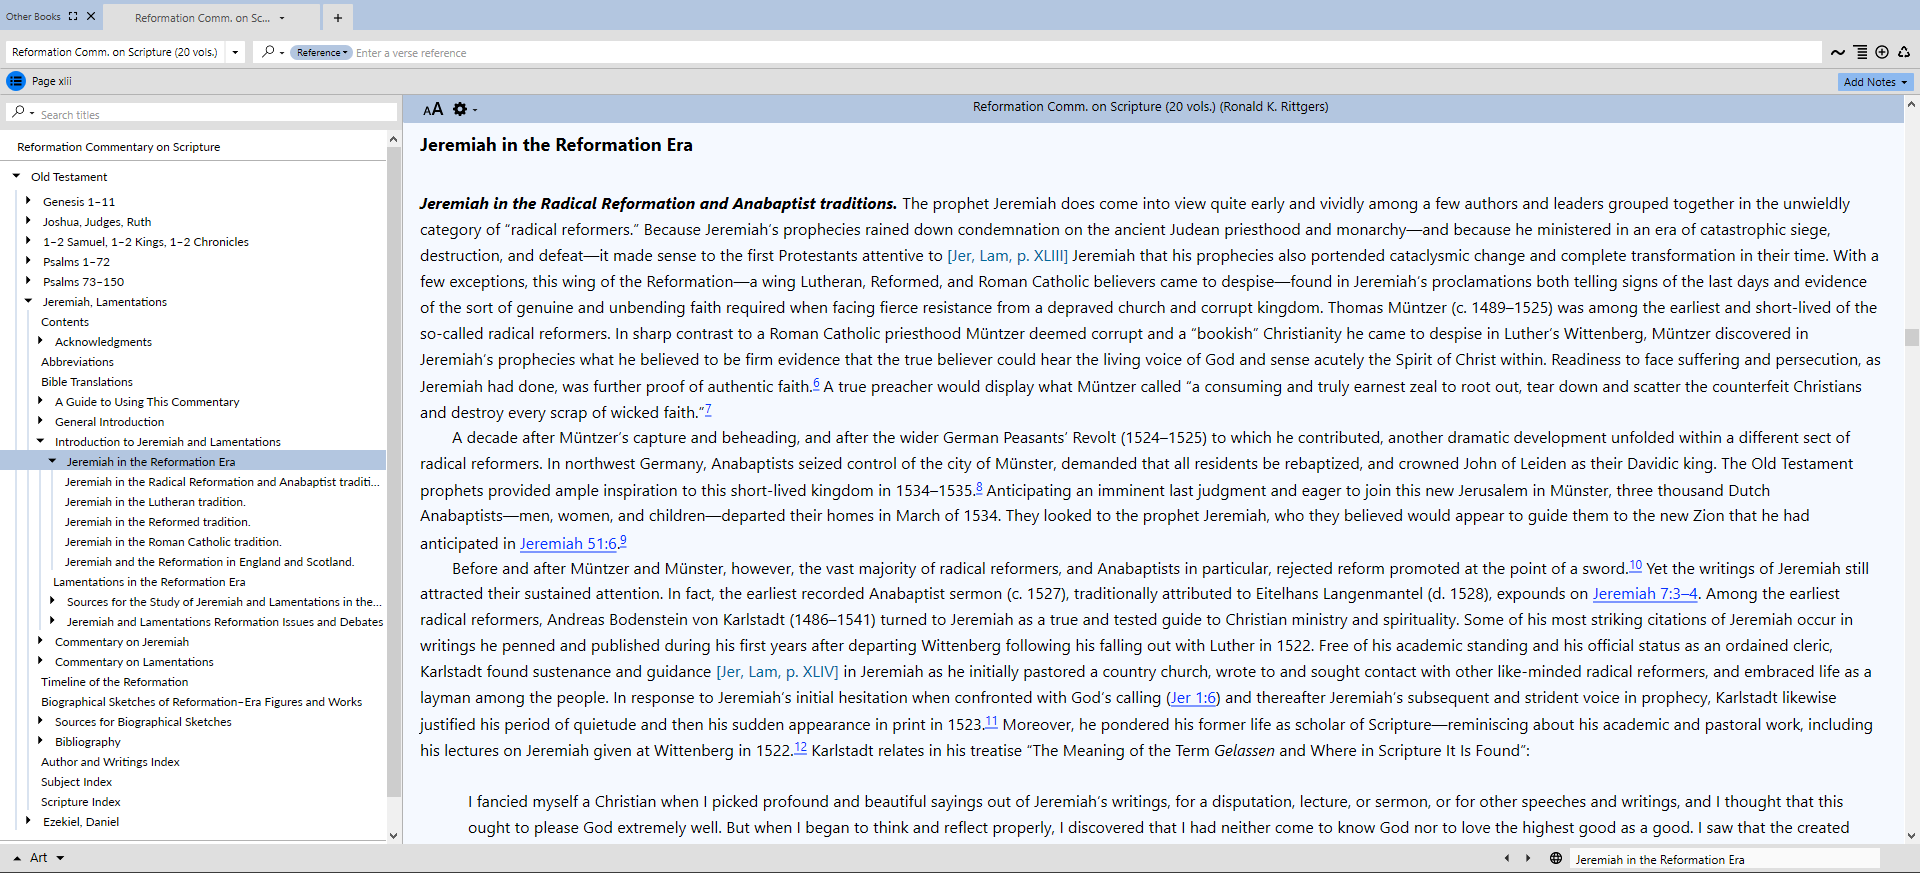Close the Other Books panel
Image resolution: width=1920 pixels, height=873 pixels.
[x=91, y=16]
